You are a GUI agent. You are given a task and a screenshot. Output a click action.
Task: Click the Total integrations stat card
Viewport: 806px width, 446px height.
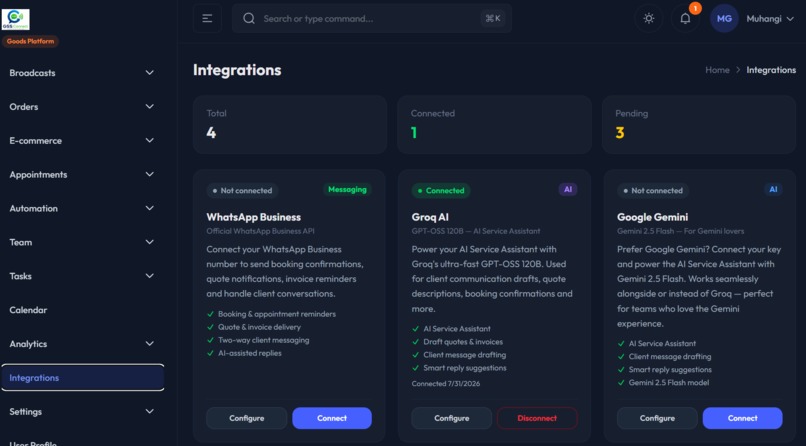click(290, 124)
